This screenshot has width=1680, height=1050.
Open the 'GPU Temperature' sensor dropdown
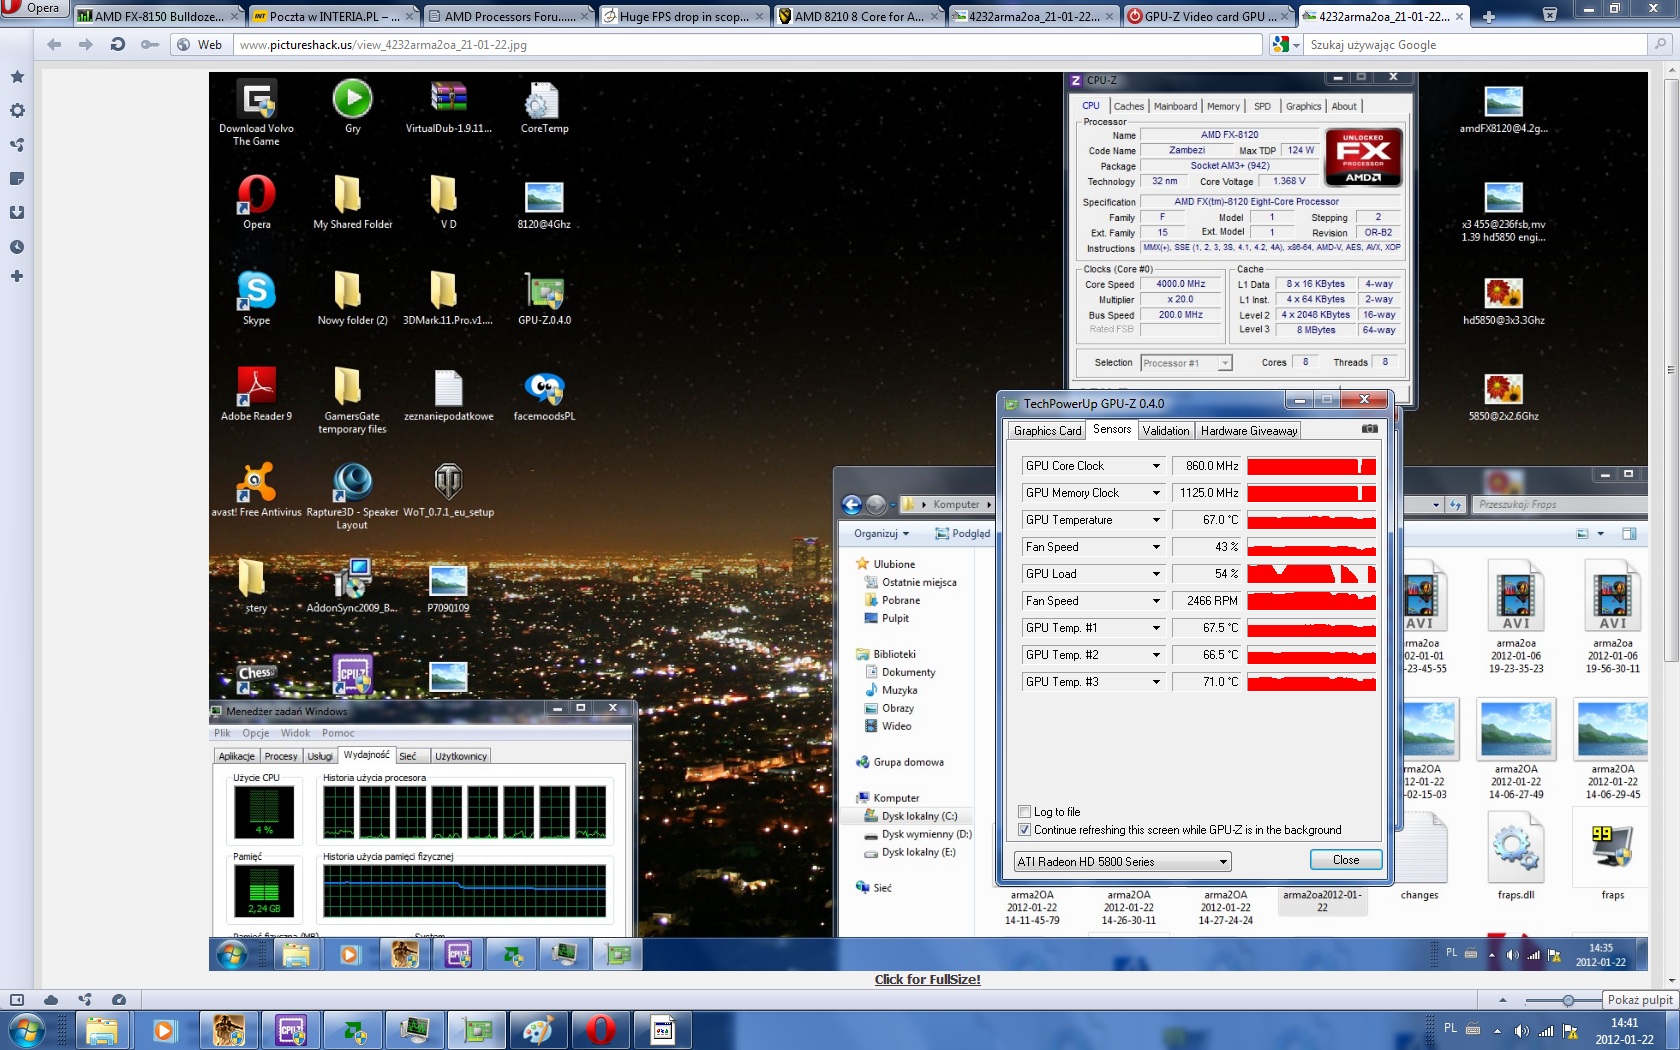pos(1156,519)
